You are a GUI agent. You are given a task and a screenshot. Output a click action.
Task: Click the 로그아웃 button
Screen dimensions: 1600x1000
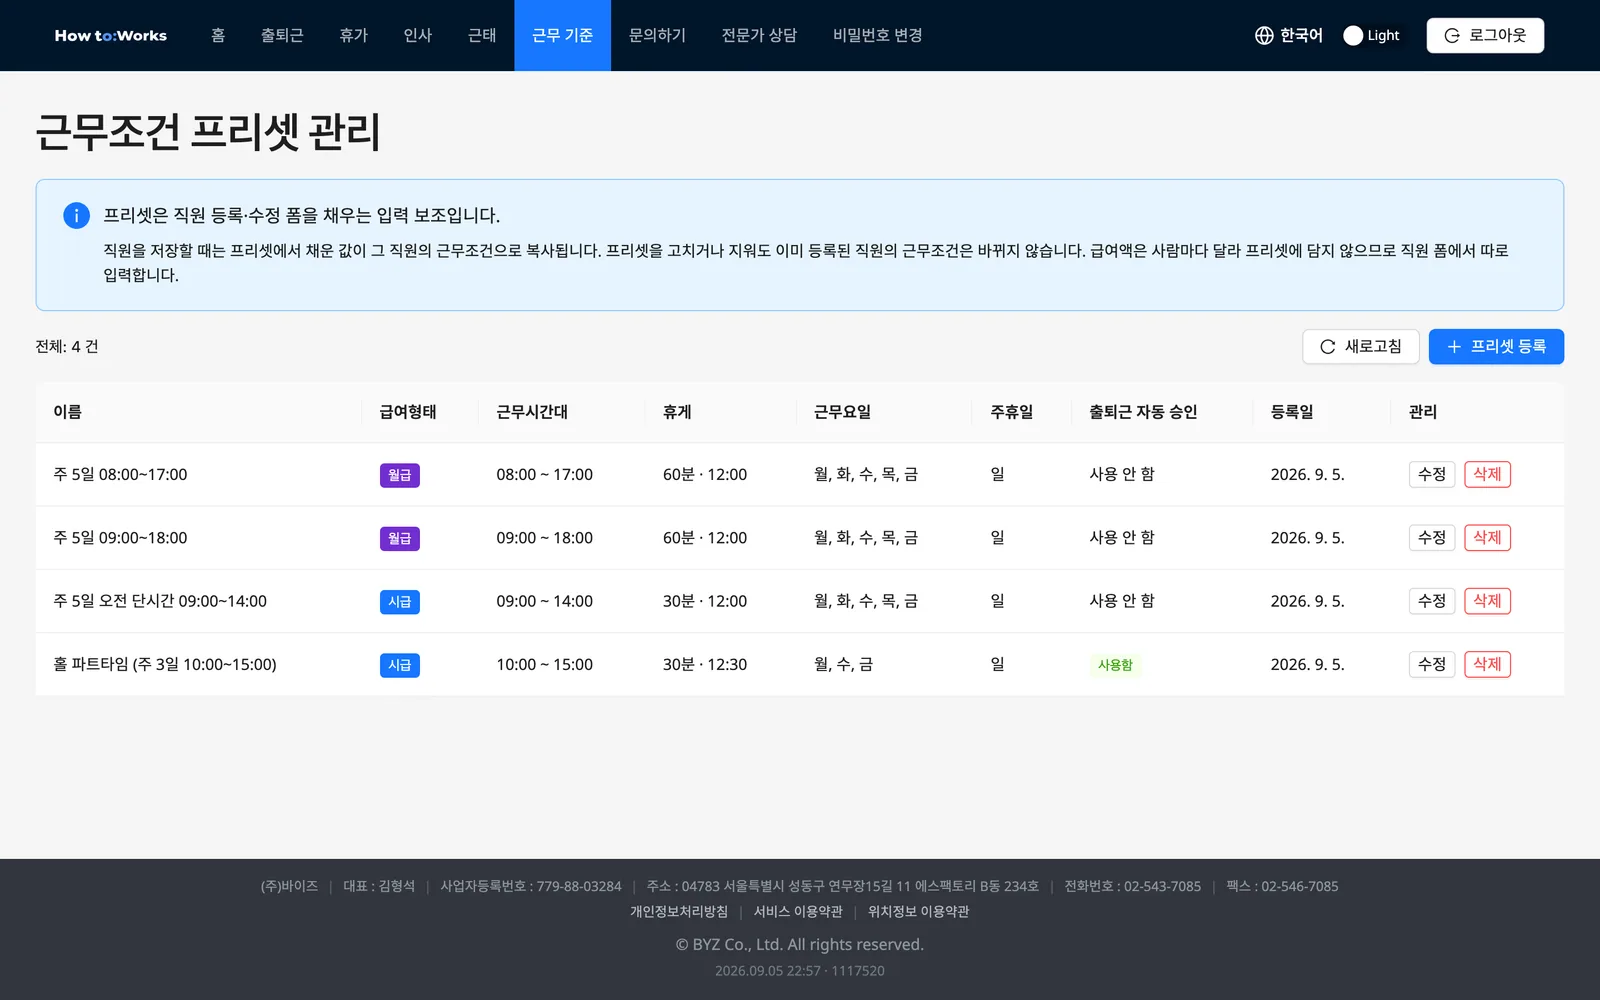(x=1485, y=35)
